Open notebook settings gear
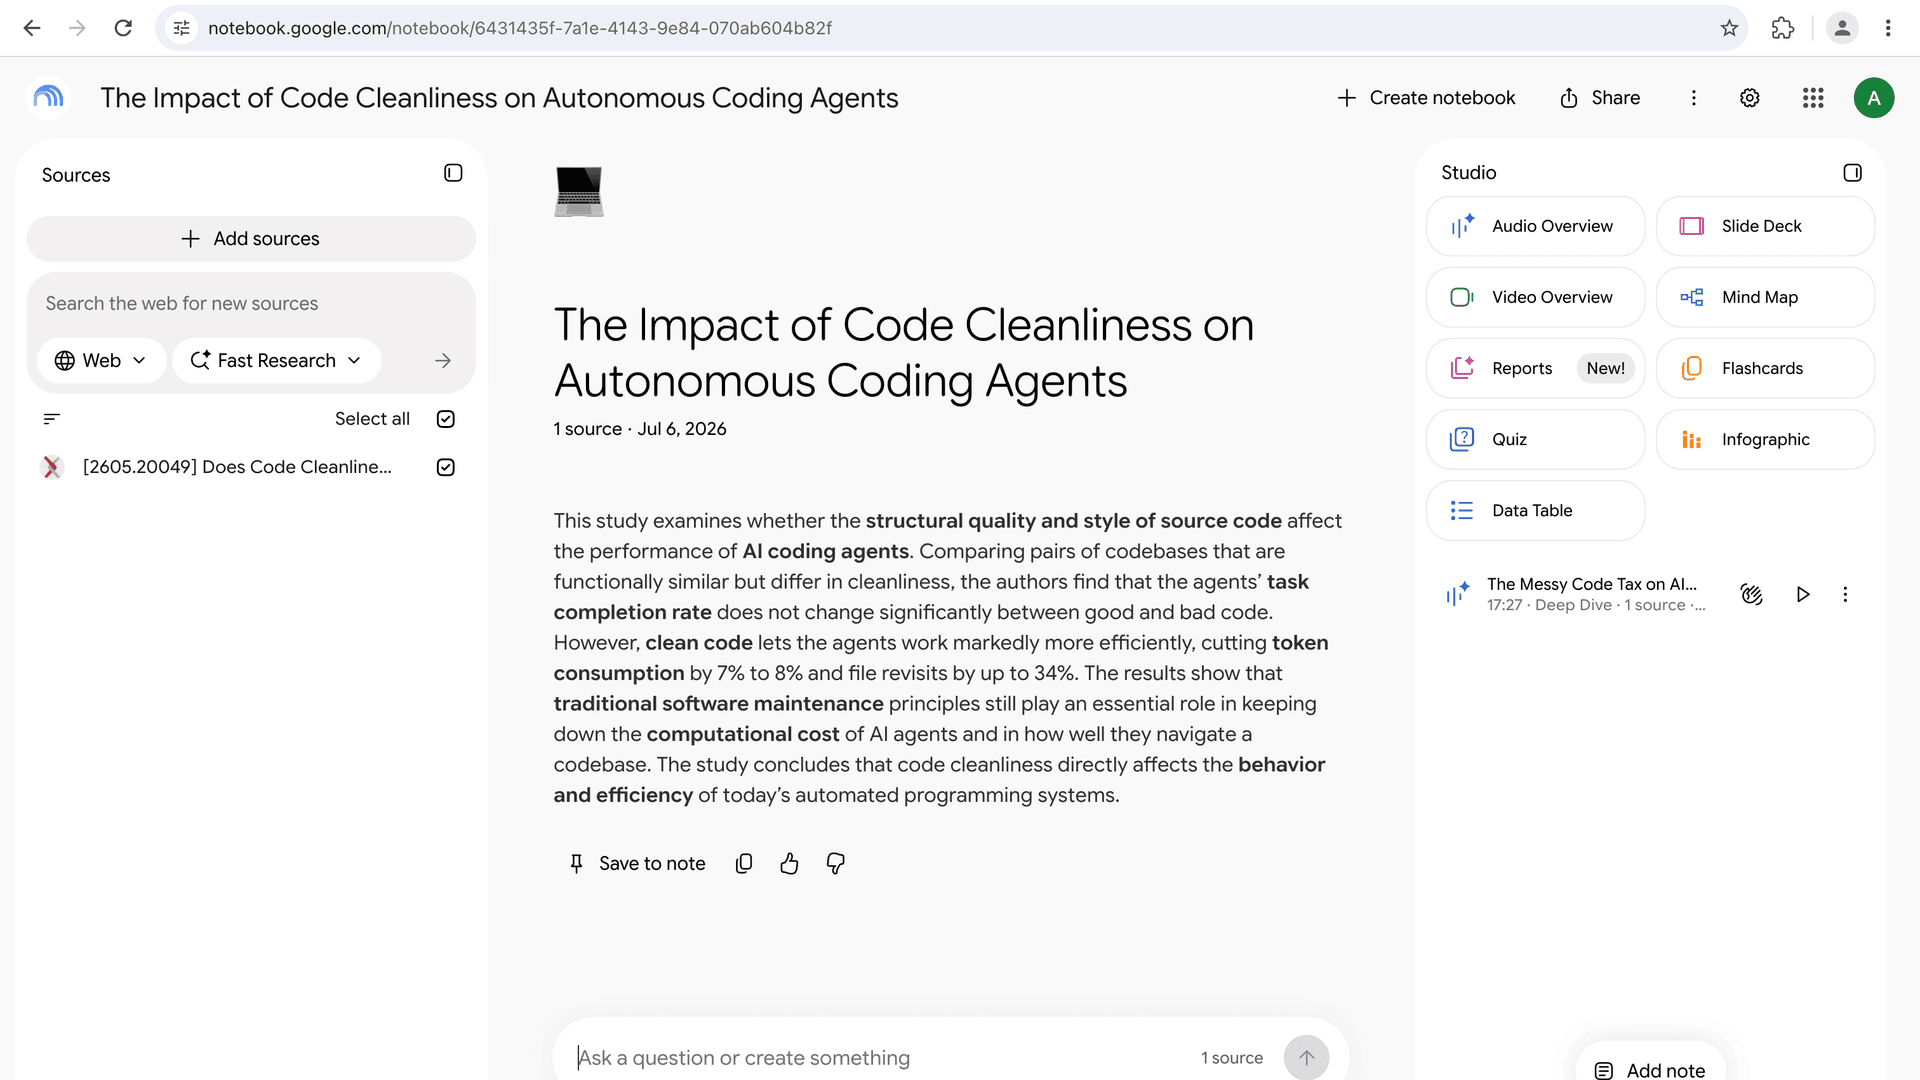 click(x=1749, y=98)
